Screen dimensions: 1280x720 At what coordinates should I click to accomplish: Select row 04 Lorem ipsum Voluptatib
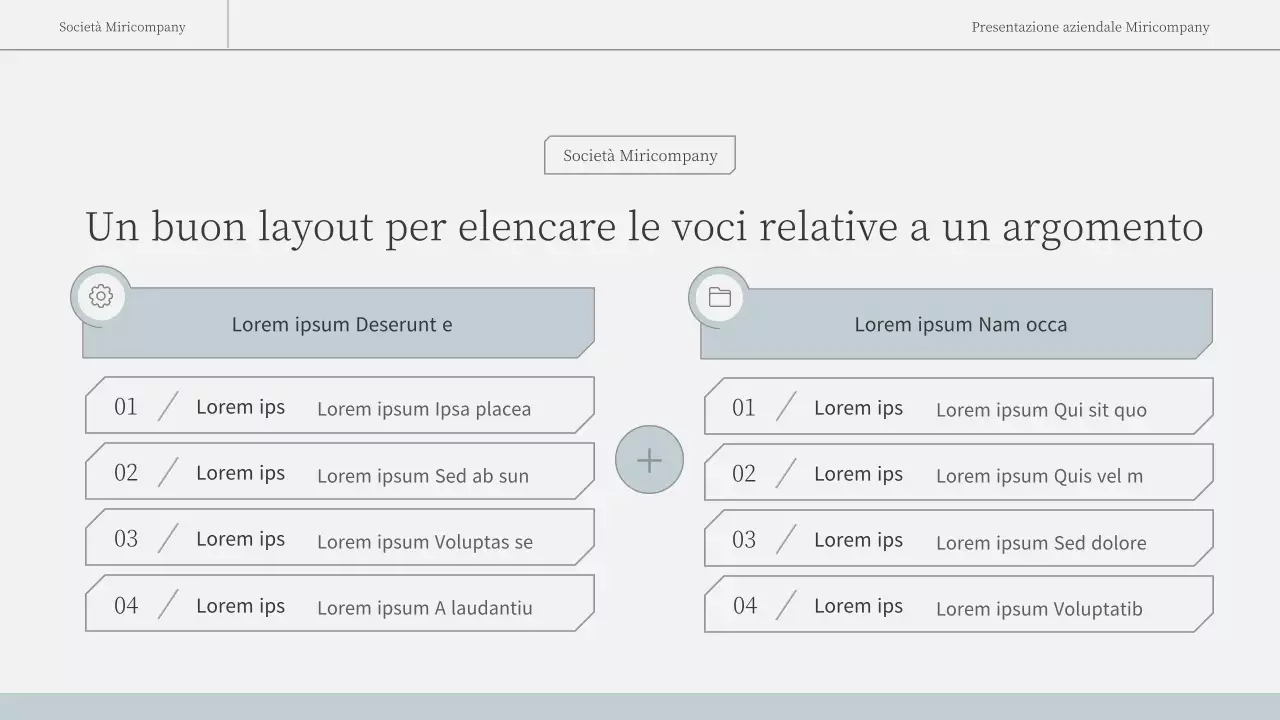pos(958,604)
